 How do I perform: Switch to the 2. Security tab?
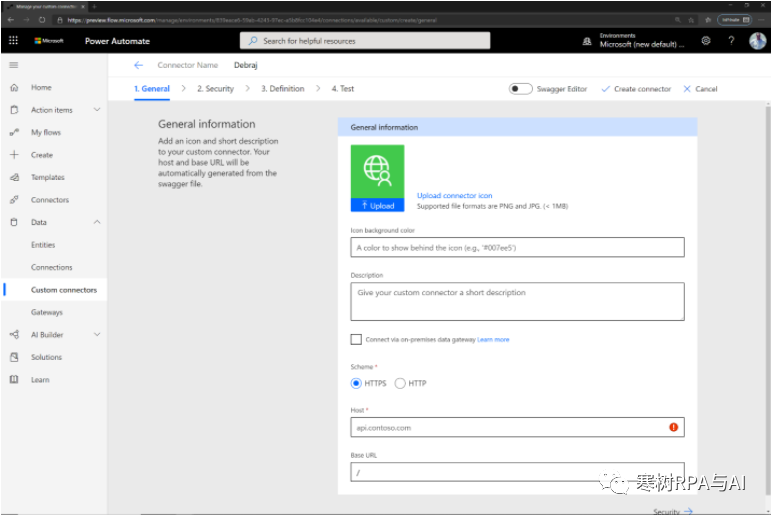point(215,89)
